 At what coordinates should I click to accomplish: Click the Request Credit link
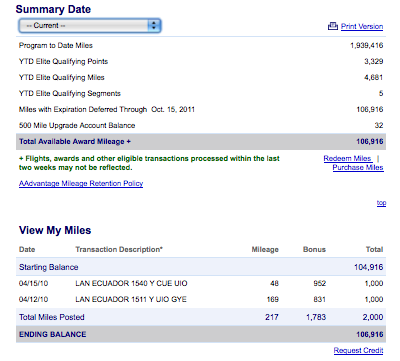coord(358,350)
